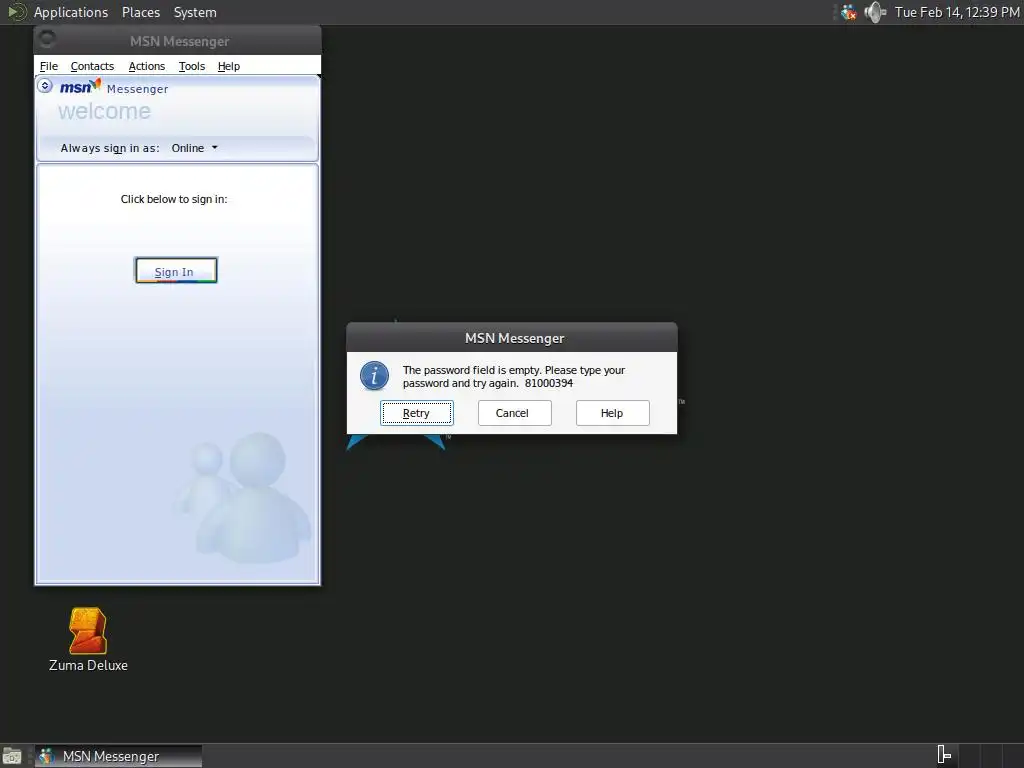Collapse the Messenger header with the round arrow button
This screenshot has height=768, width=1024.
pyautogui.click(x=44, y=86)
